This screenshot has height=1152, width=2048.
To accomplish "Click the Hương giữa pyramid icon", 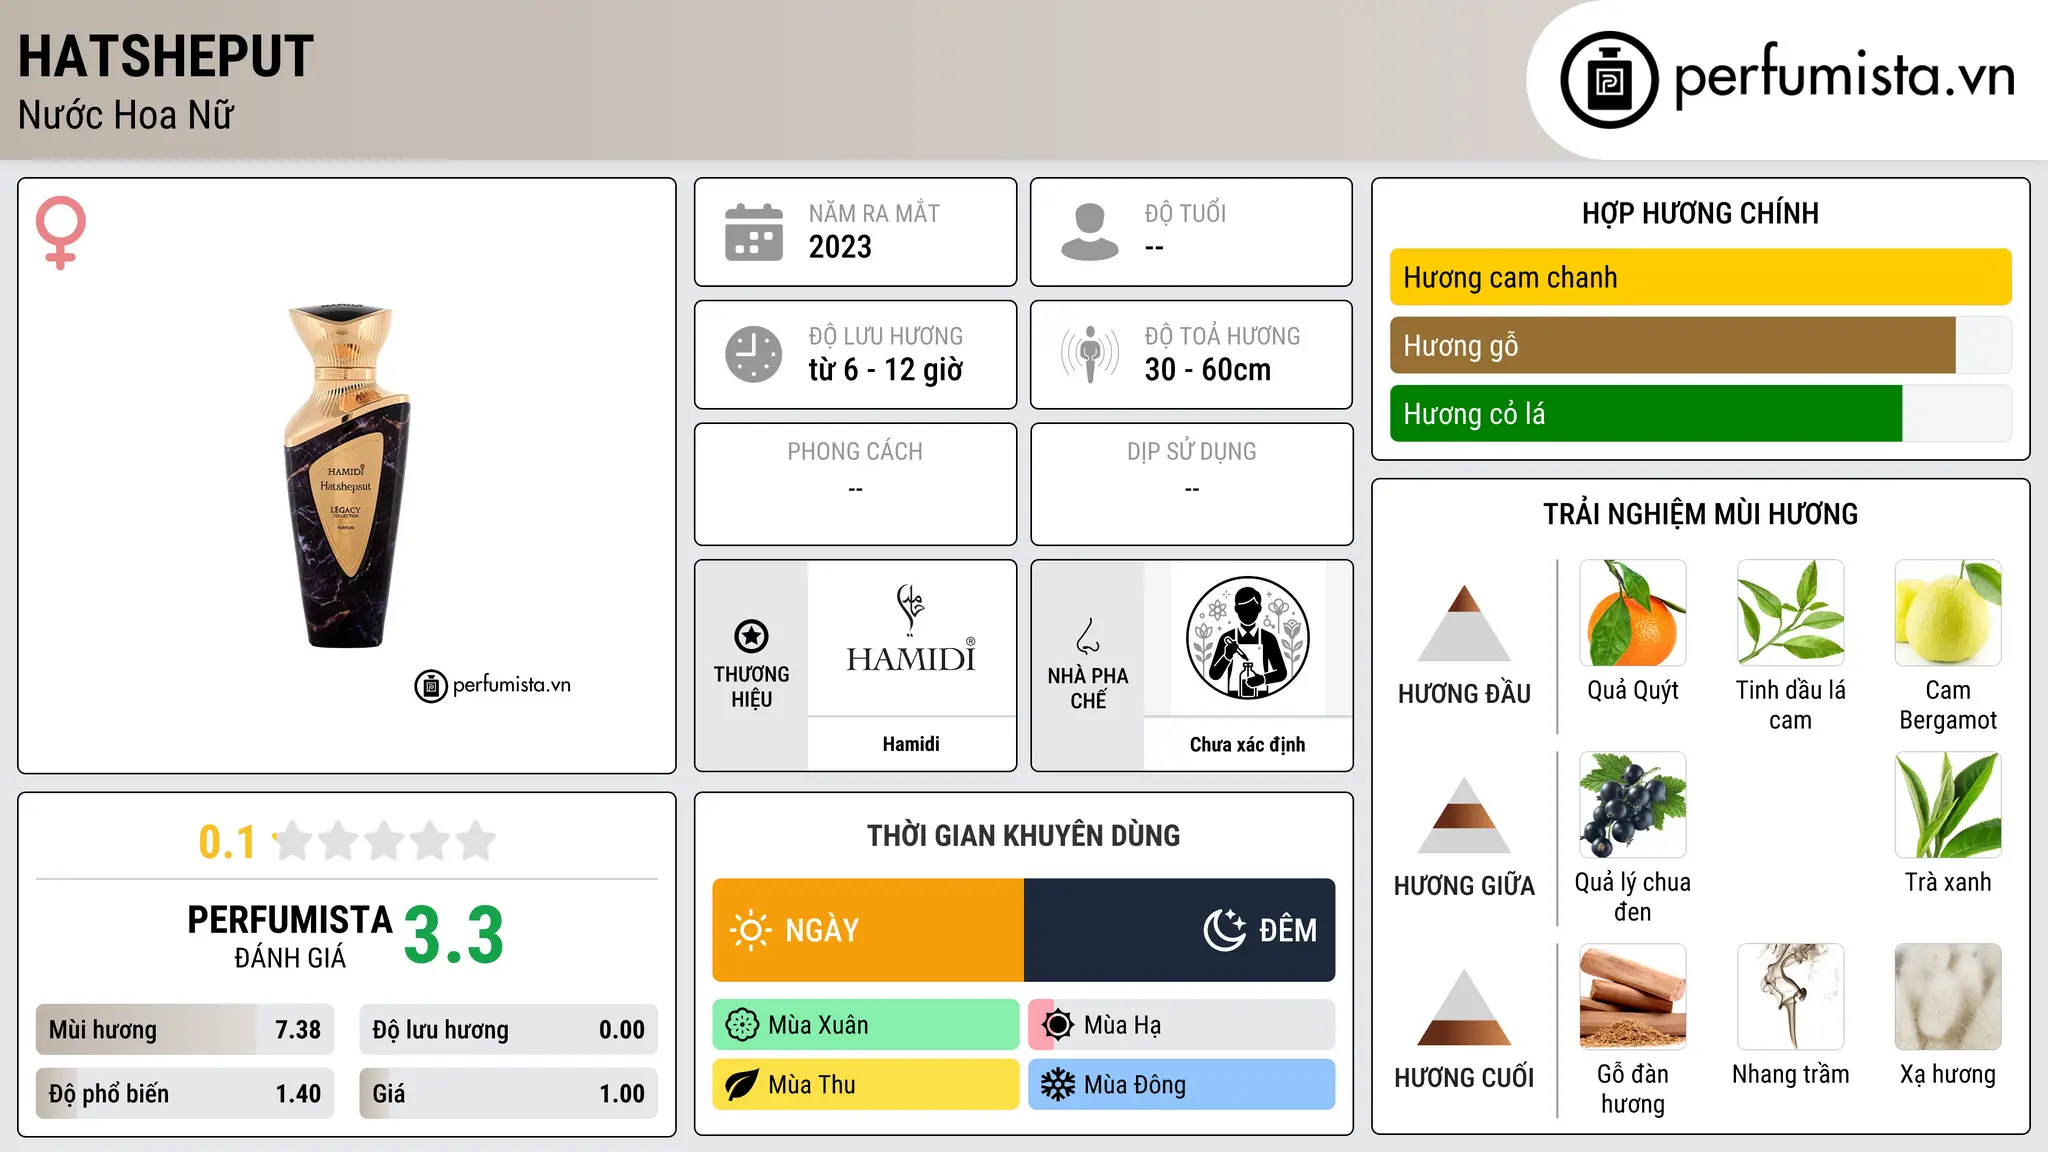I will [1464, 815].
